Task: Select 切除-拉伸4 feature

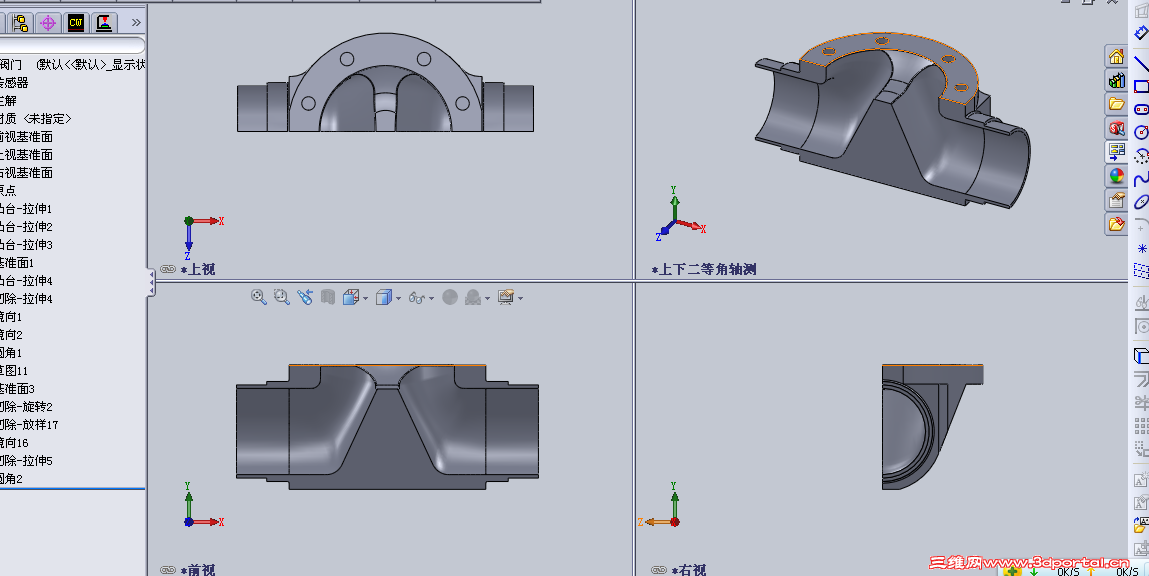Action: (26, 298)
